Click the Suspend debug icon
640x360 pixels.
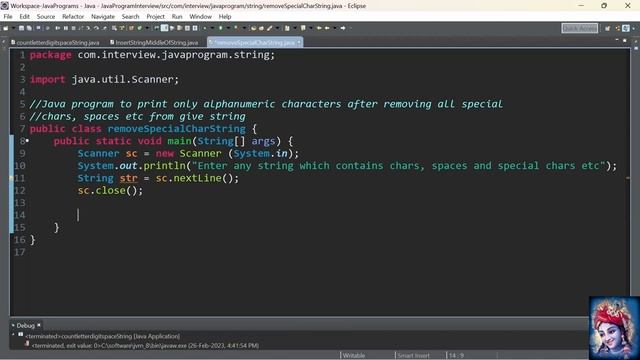65,28
